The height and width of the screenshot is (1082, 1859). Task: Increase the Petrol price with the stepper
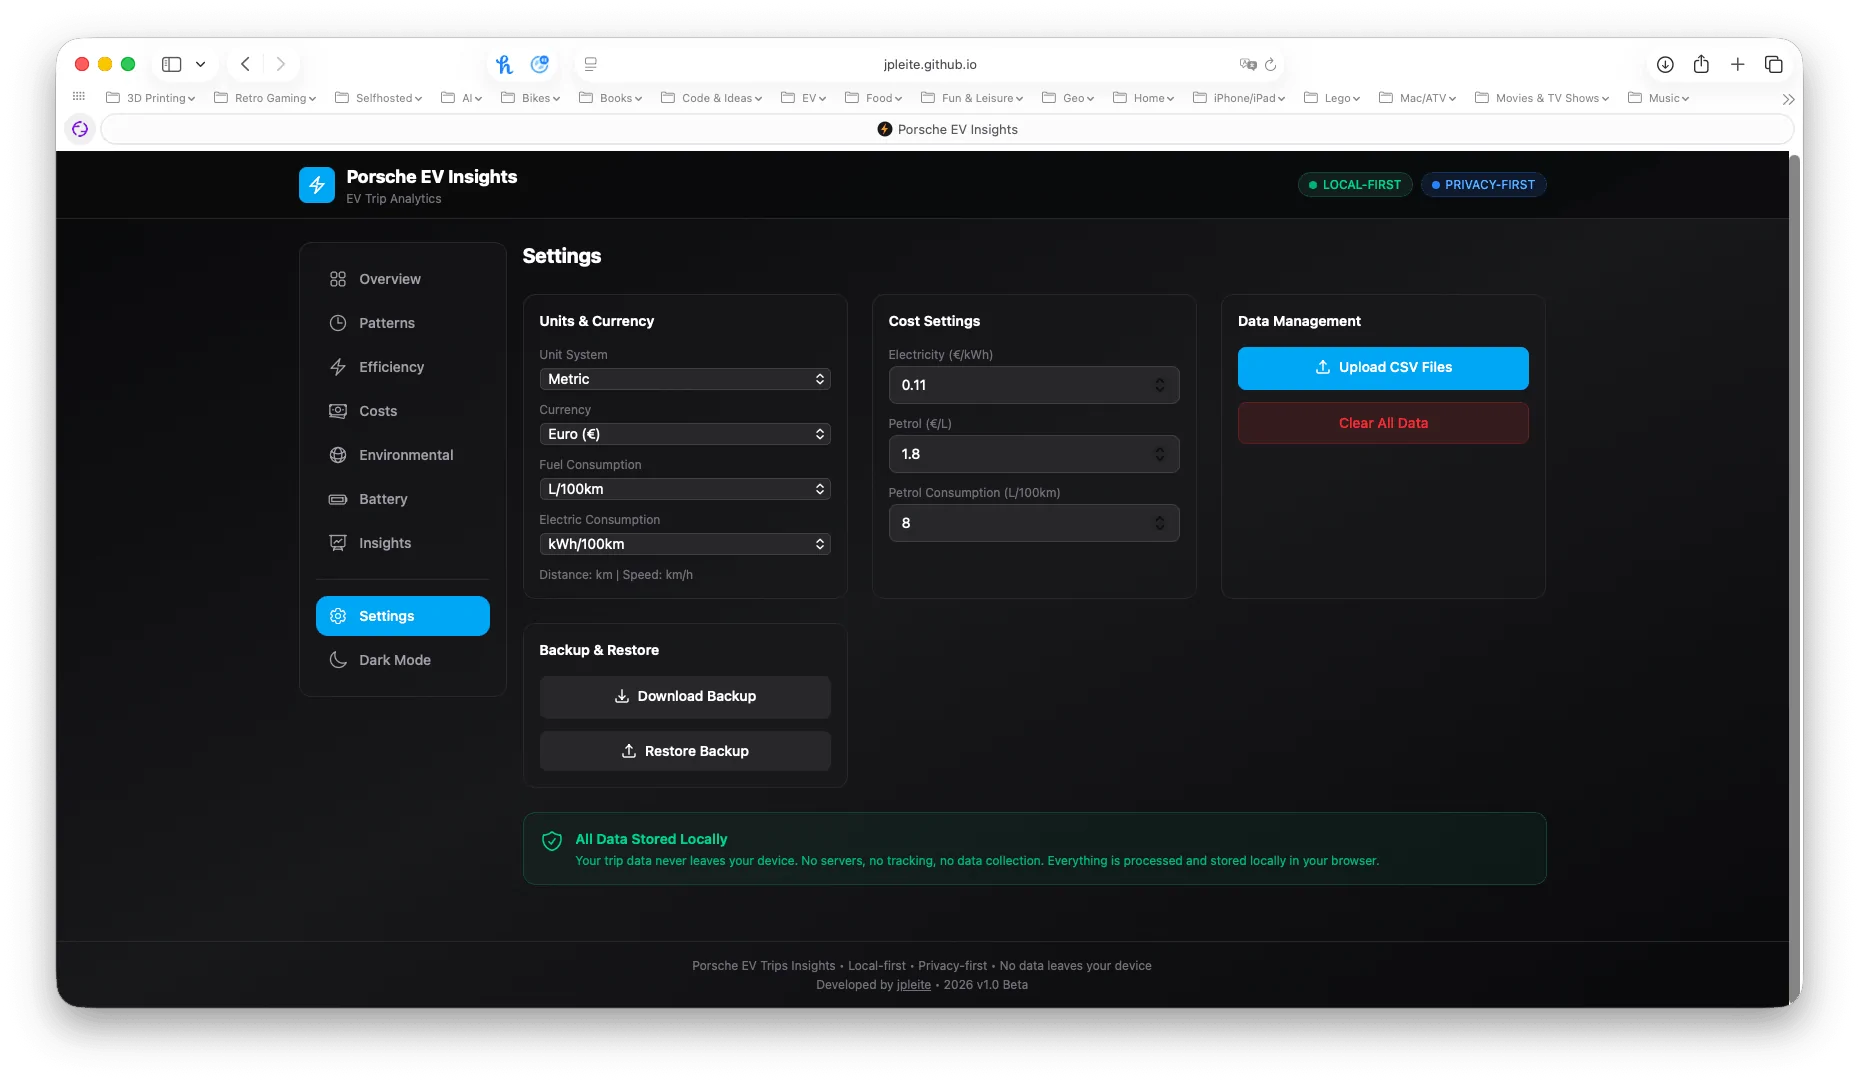1160,449
